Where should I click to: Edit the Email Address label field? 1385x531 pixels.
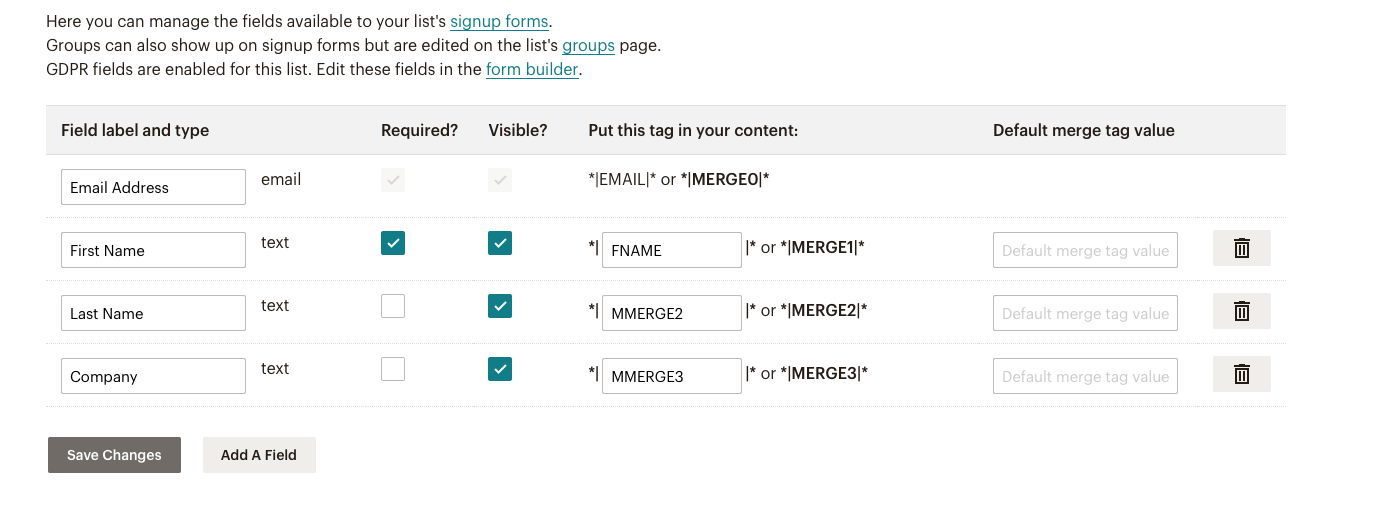(x=153, y=187)
